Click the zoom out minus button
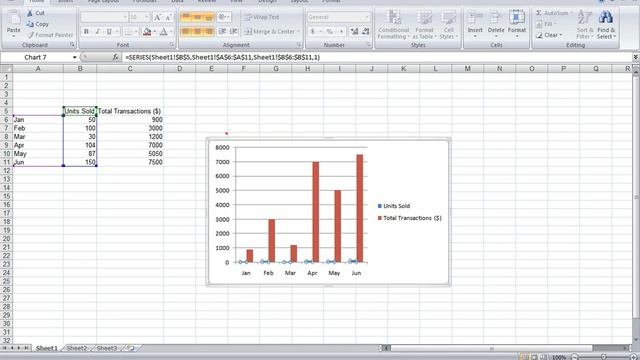 pyautogui.click(x=575, y=357)
